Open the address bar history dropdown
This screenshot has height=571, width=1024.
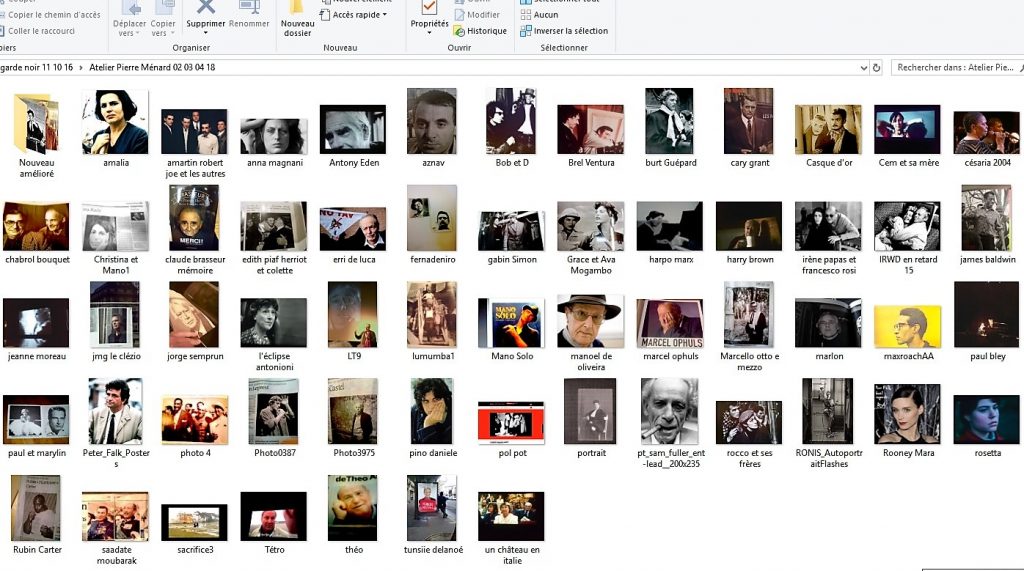[863, 68]
